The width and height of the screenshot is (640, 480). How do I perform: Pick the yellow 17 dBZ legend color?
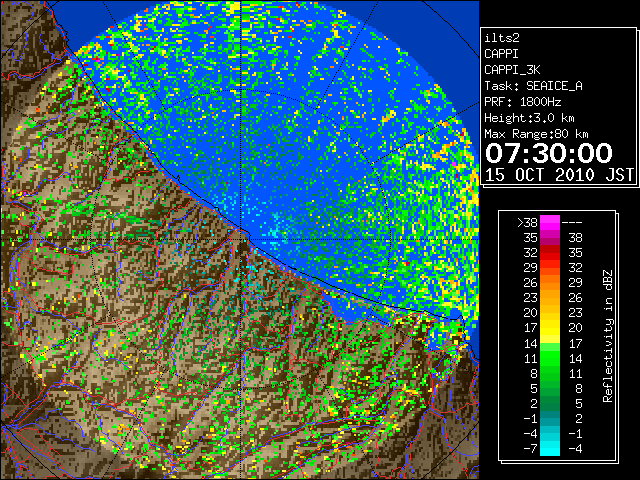pyautogui.click(x=550, y=328)
